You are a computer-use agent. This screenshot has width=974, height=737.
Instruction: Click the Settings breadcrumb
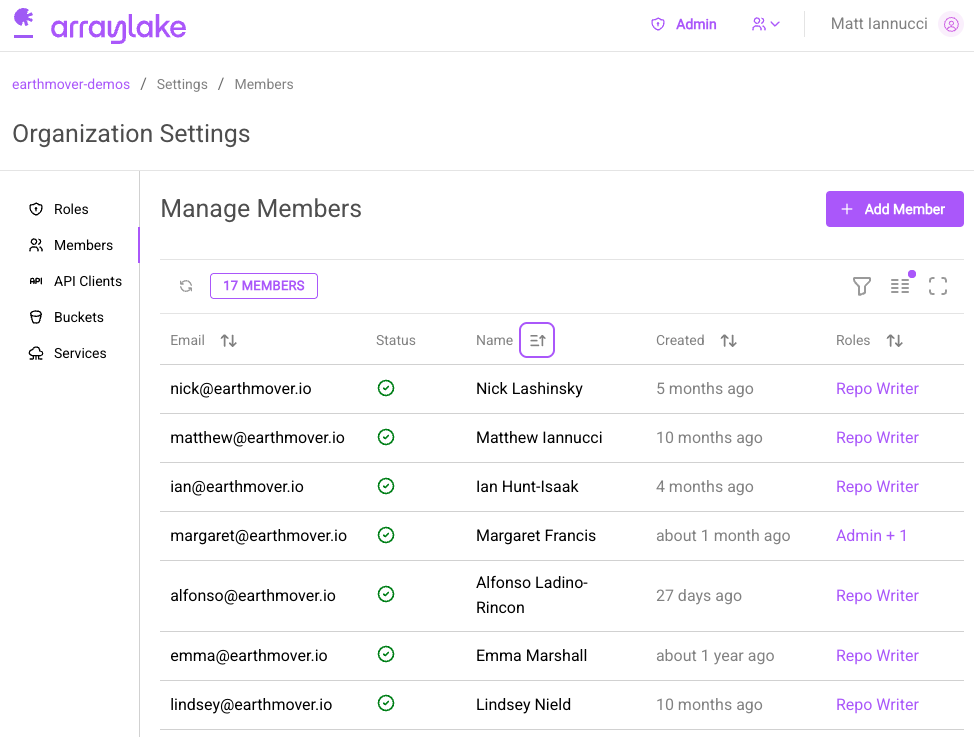point(182,84)
